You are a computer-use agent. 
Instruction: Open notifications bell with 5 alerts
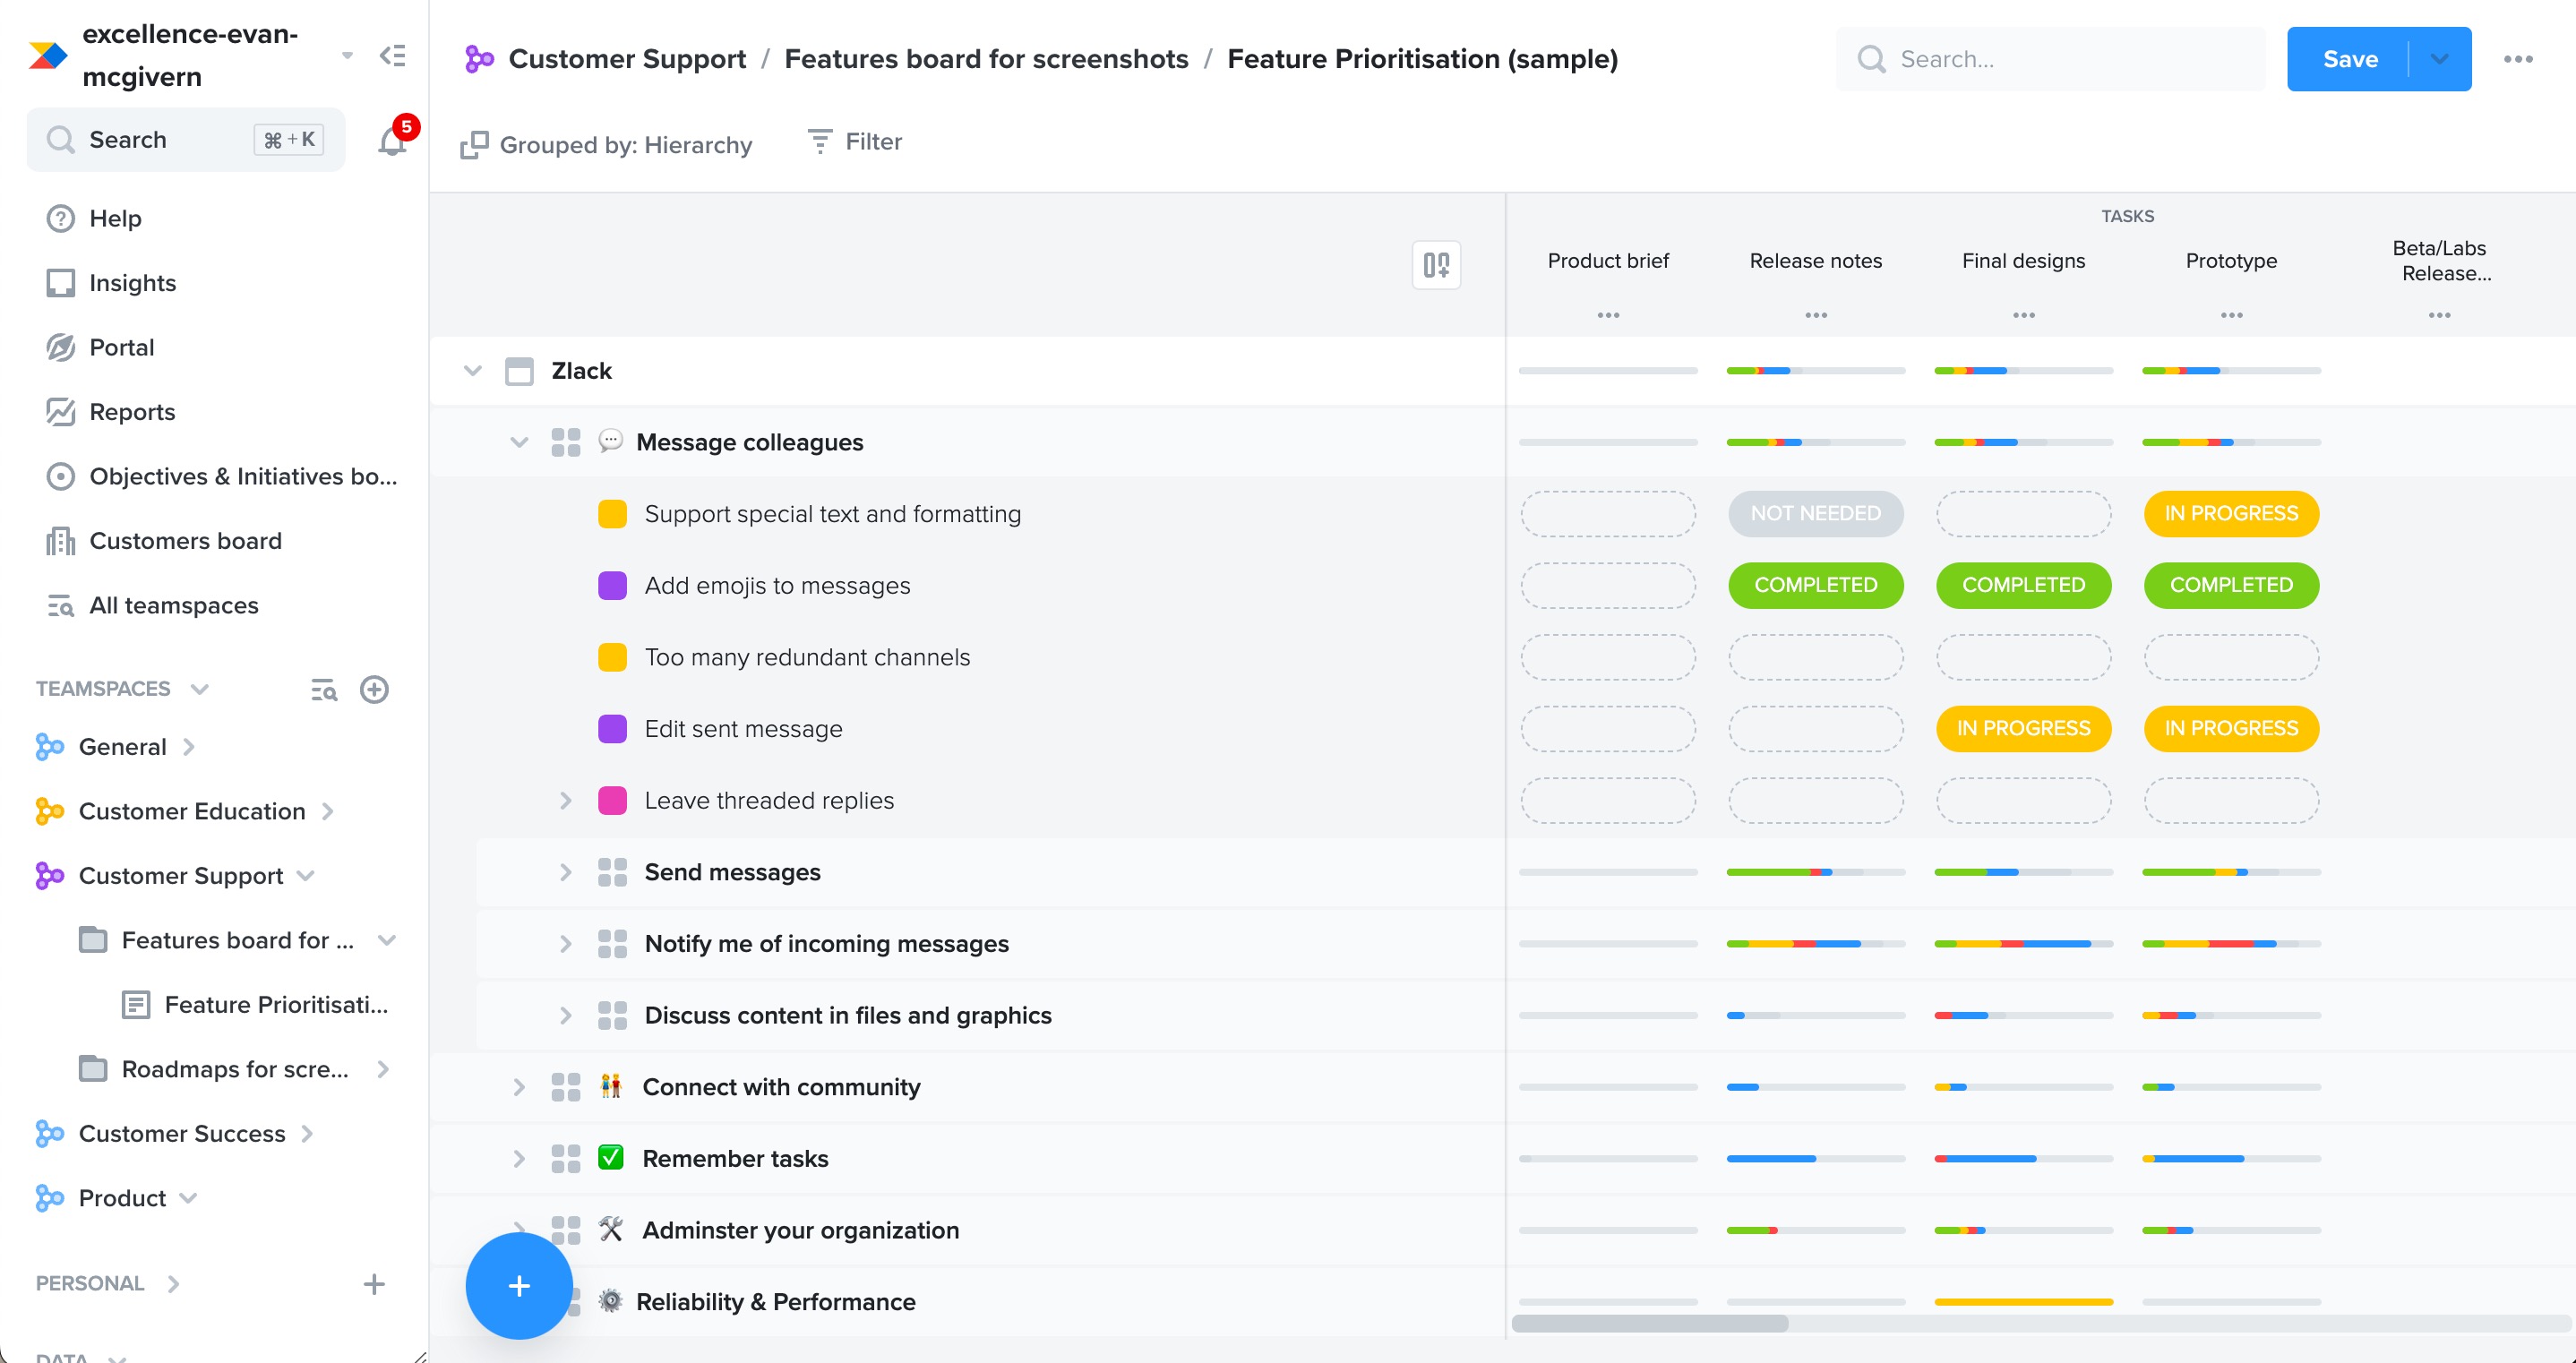click(392, 140)
